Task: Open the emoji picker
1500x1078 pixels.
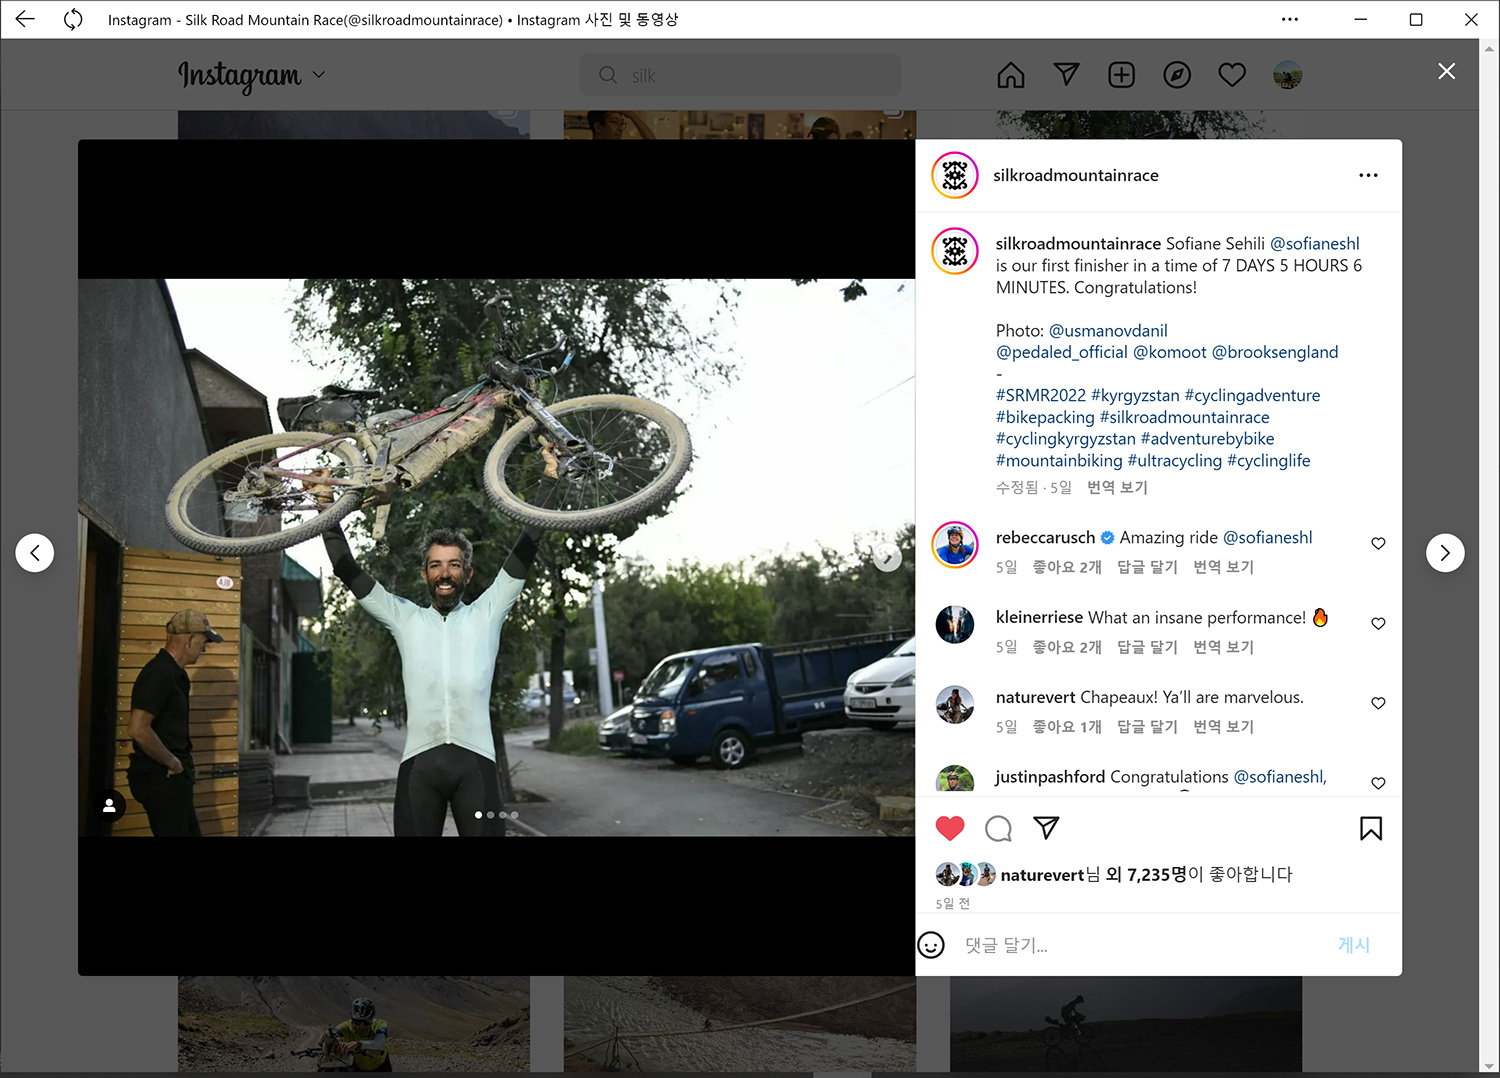Action: [x=931, y=945]
